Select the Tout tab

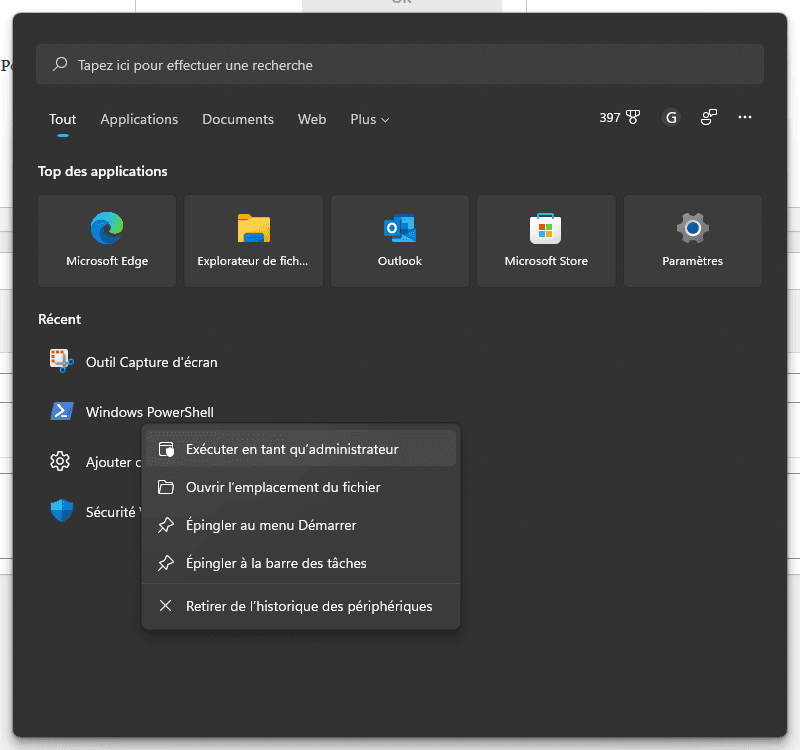63,119
